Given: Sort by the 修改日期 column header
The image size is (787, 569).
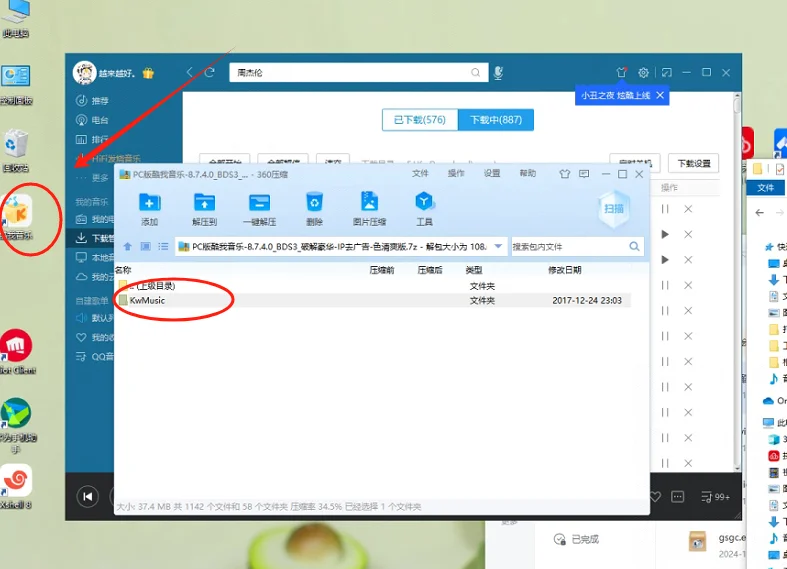Looking at the screenshot, I should point(565,270).
